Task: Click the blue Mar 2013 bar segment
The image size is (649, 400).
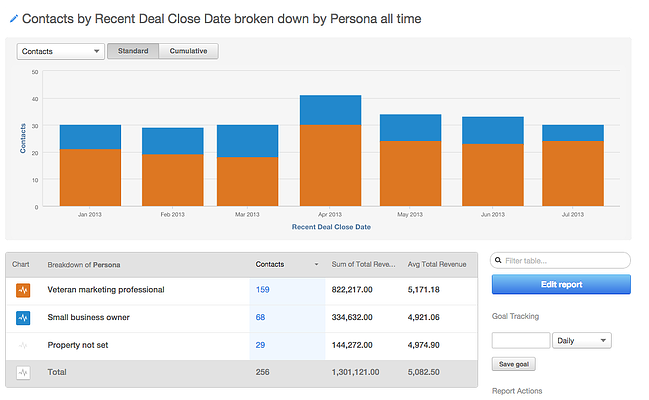Action: pos(248,141)
